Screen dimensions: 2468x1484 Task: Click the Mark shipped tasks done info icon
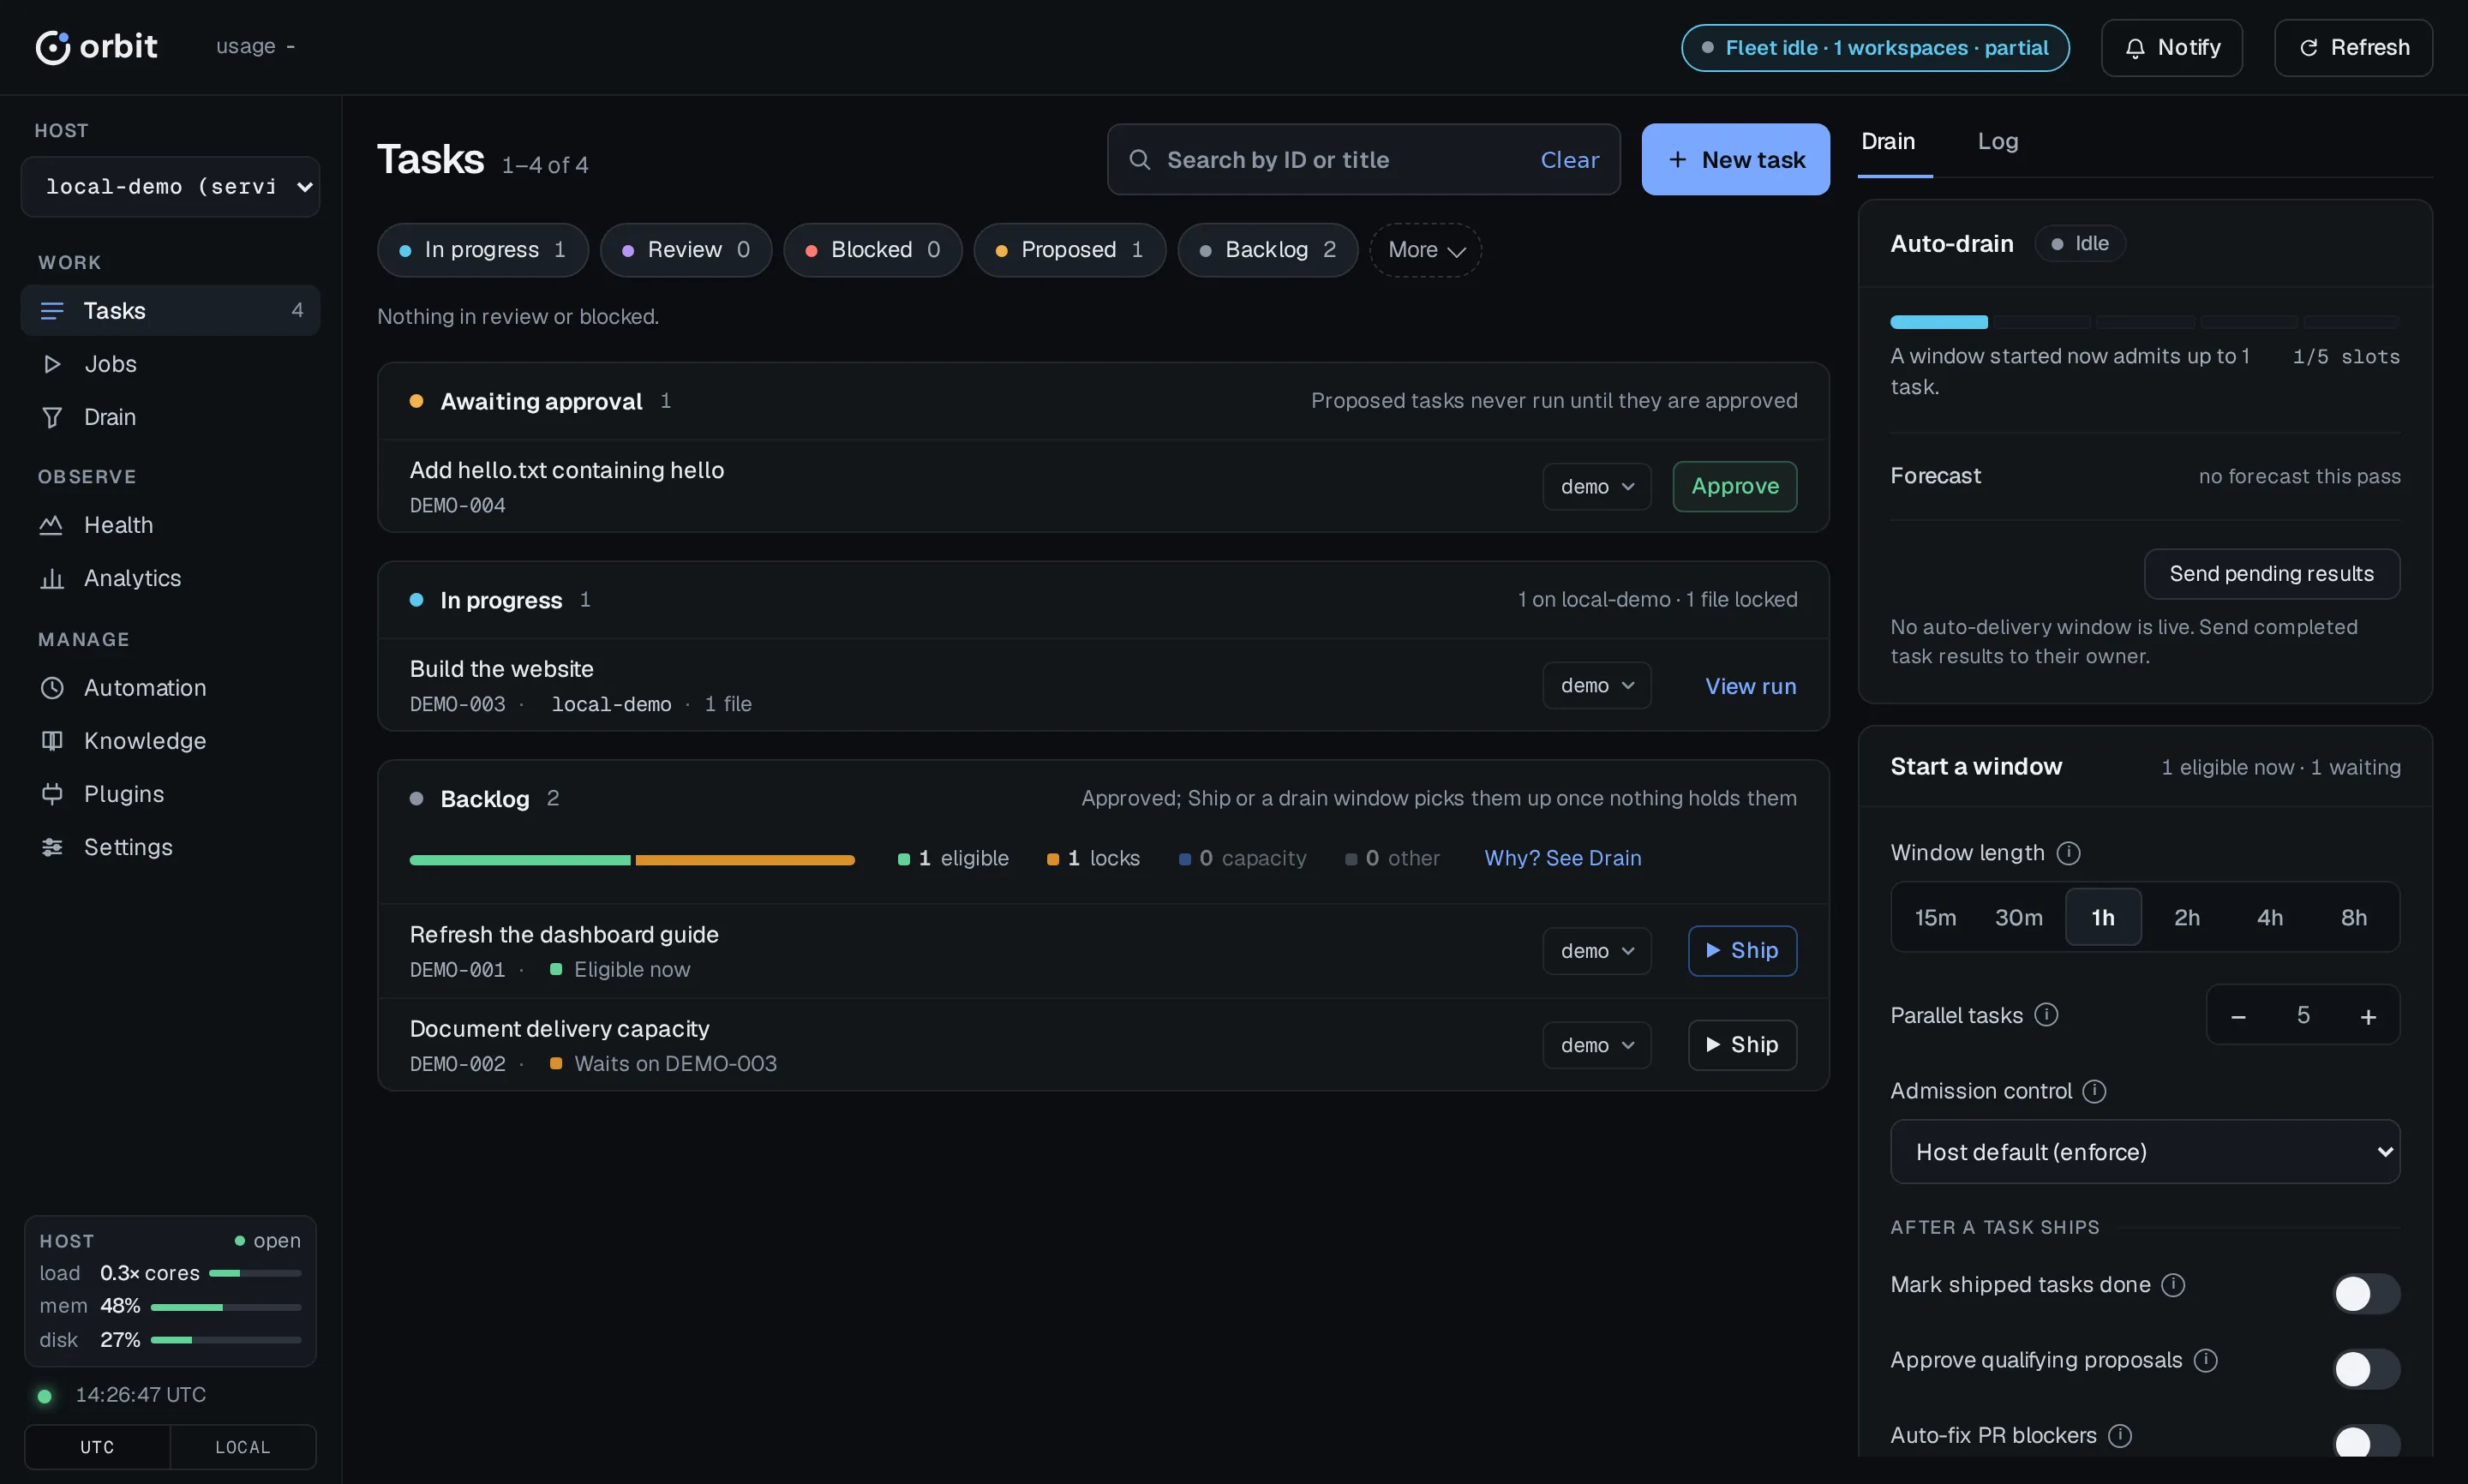(x=2173, y=1285)
